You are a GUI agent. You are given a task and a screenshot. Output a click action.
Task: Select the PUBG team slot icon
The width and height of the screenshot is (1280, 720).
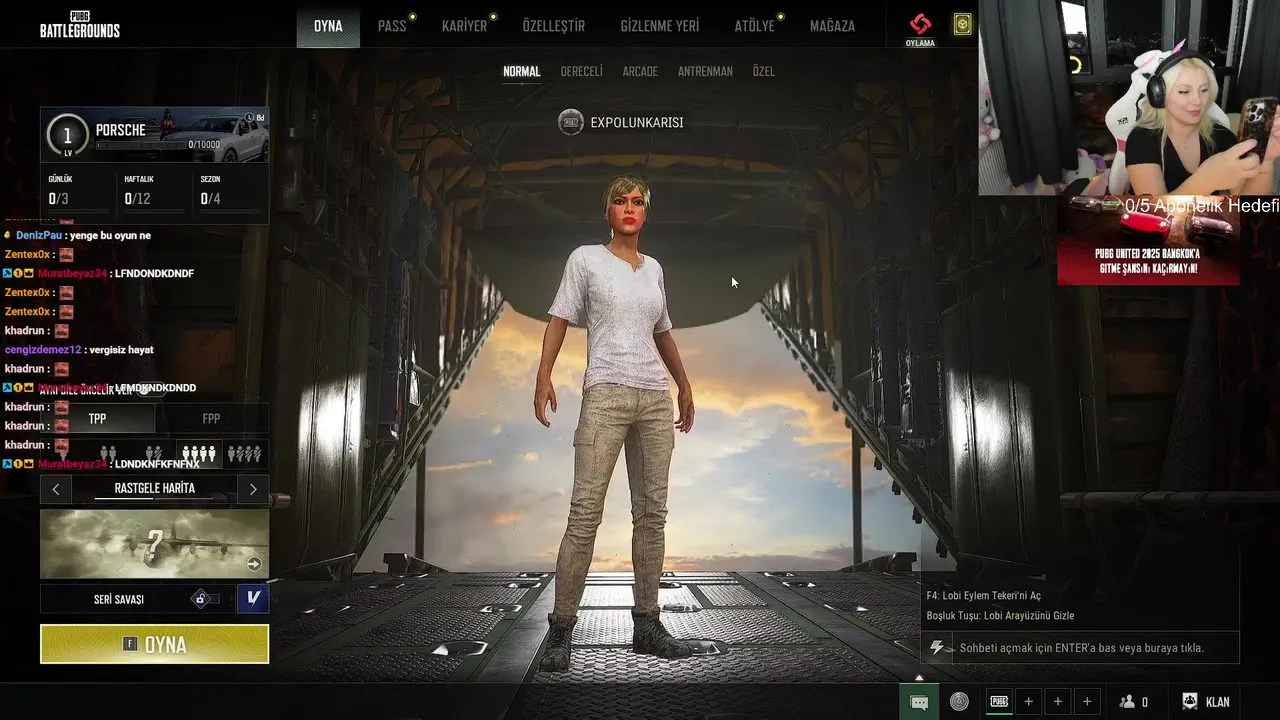coord(999,702)
